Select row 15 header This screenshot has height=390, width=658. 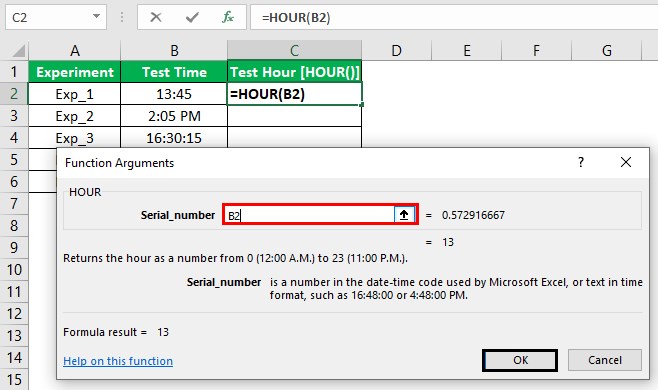[14, 380]
